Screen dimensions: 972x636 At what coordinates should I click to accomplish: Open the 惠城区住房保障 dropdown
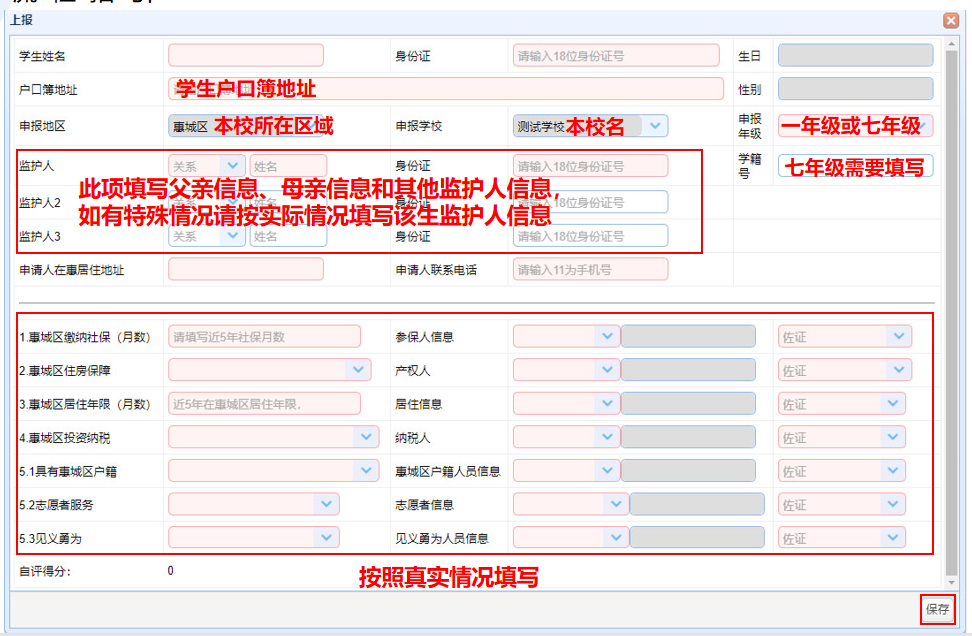(359, 370)
